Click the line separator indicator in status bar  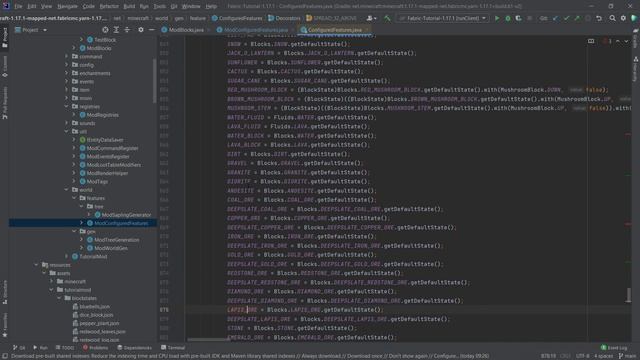565,356
